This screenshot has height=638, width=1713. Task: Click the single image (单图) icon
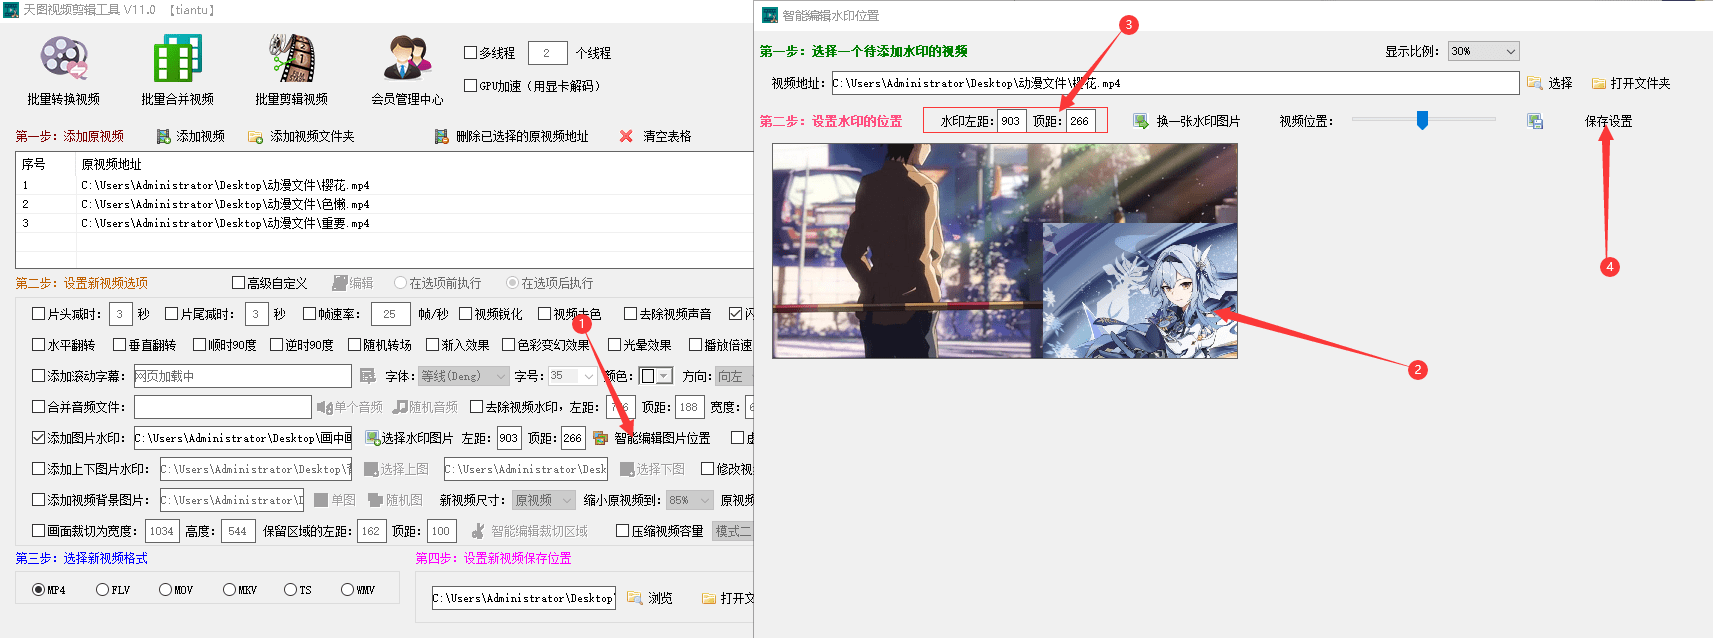click(321, 500)
